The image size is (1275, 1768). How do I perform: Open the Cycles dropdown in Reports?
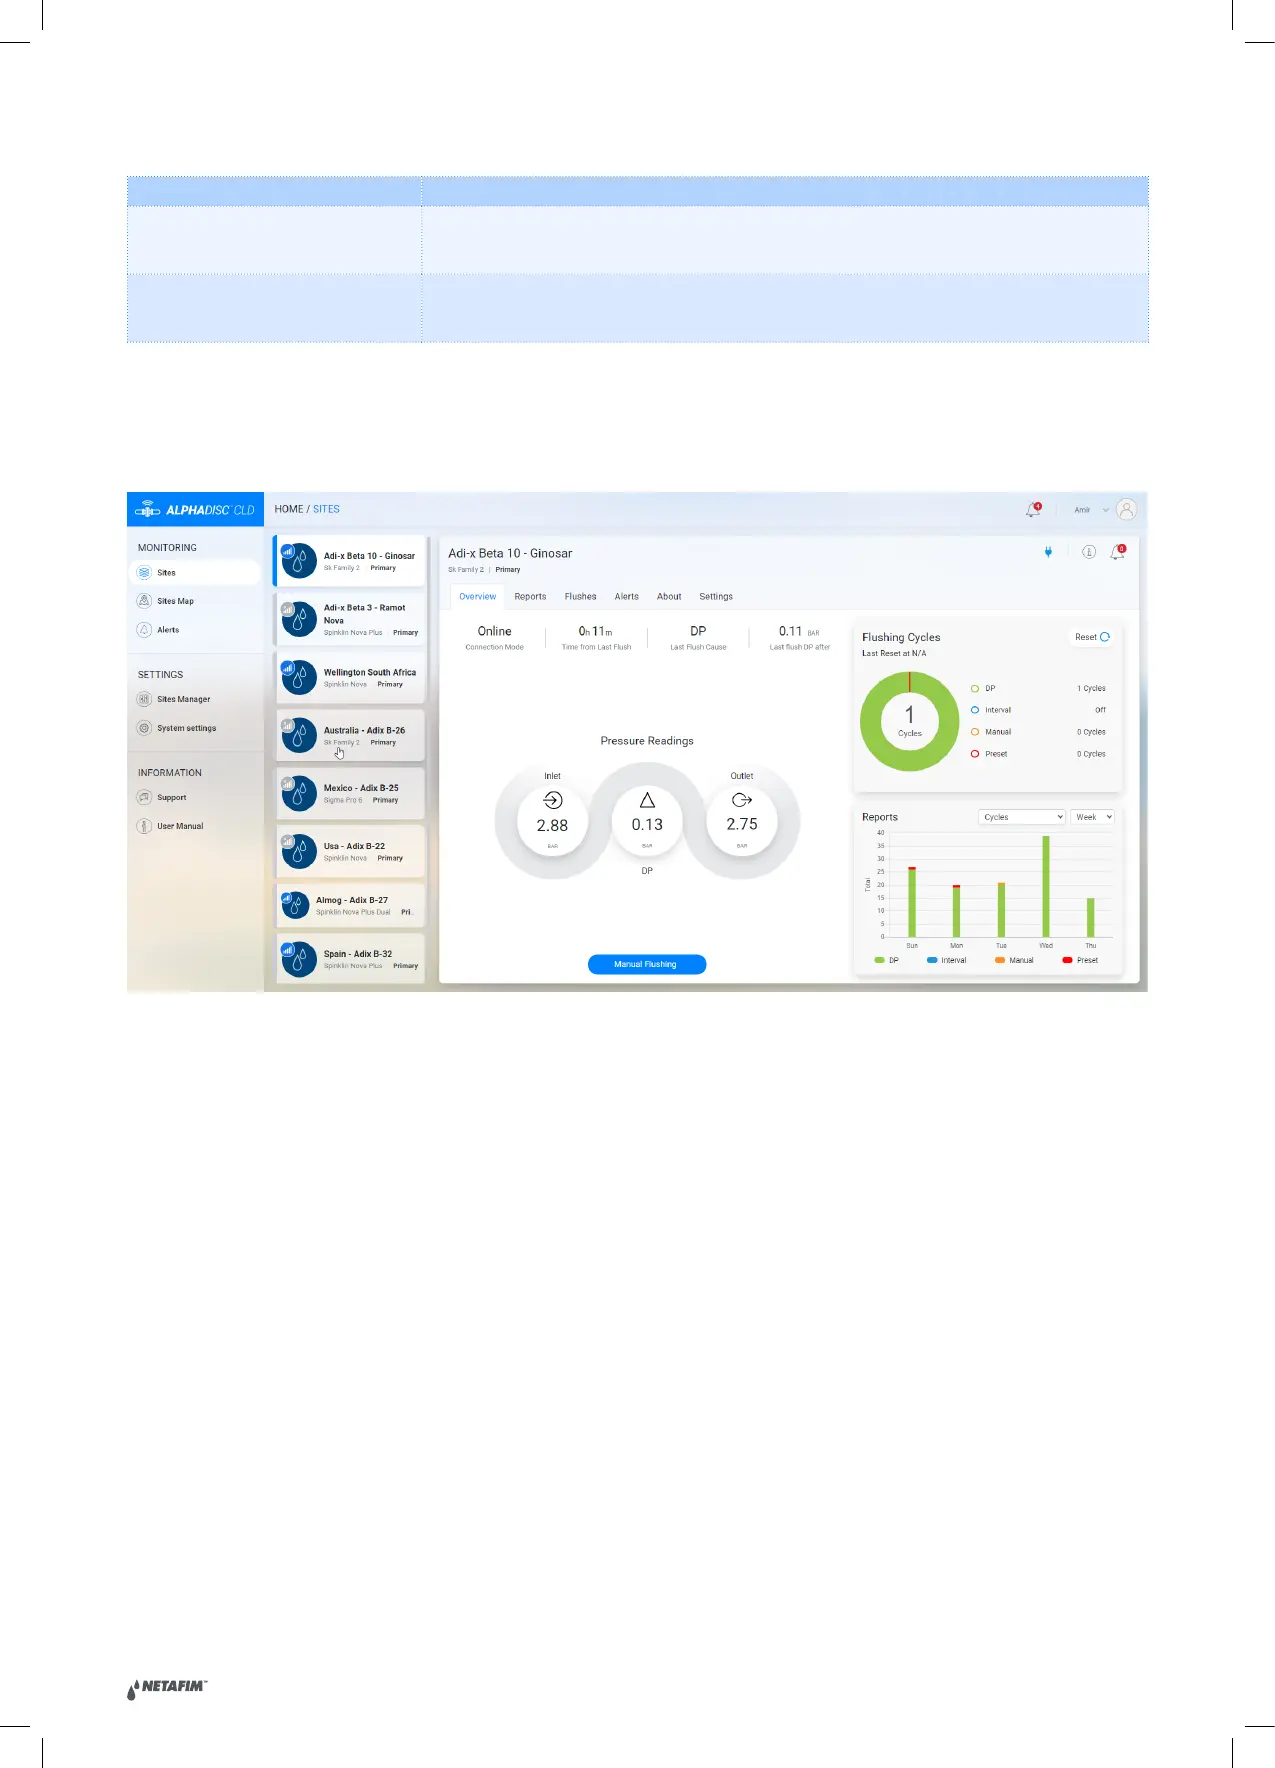(1022, 817)
